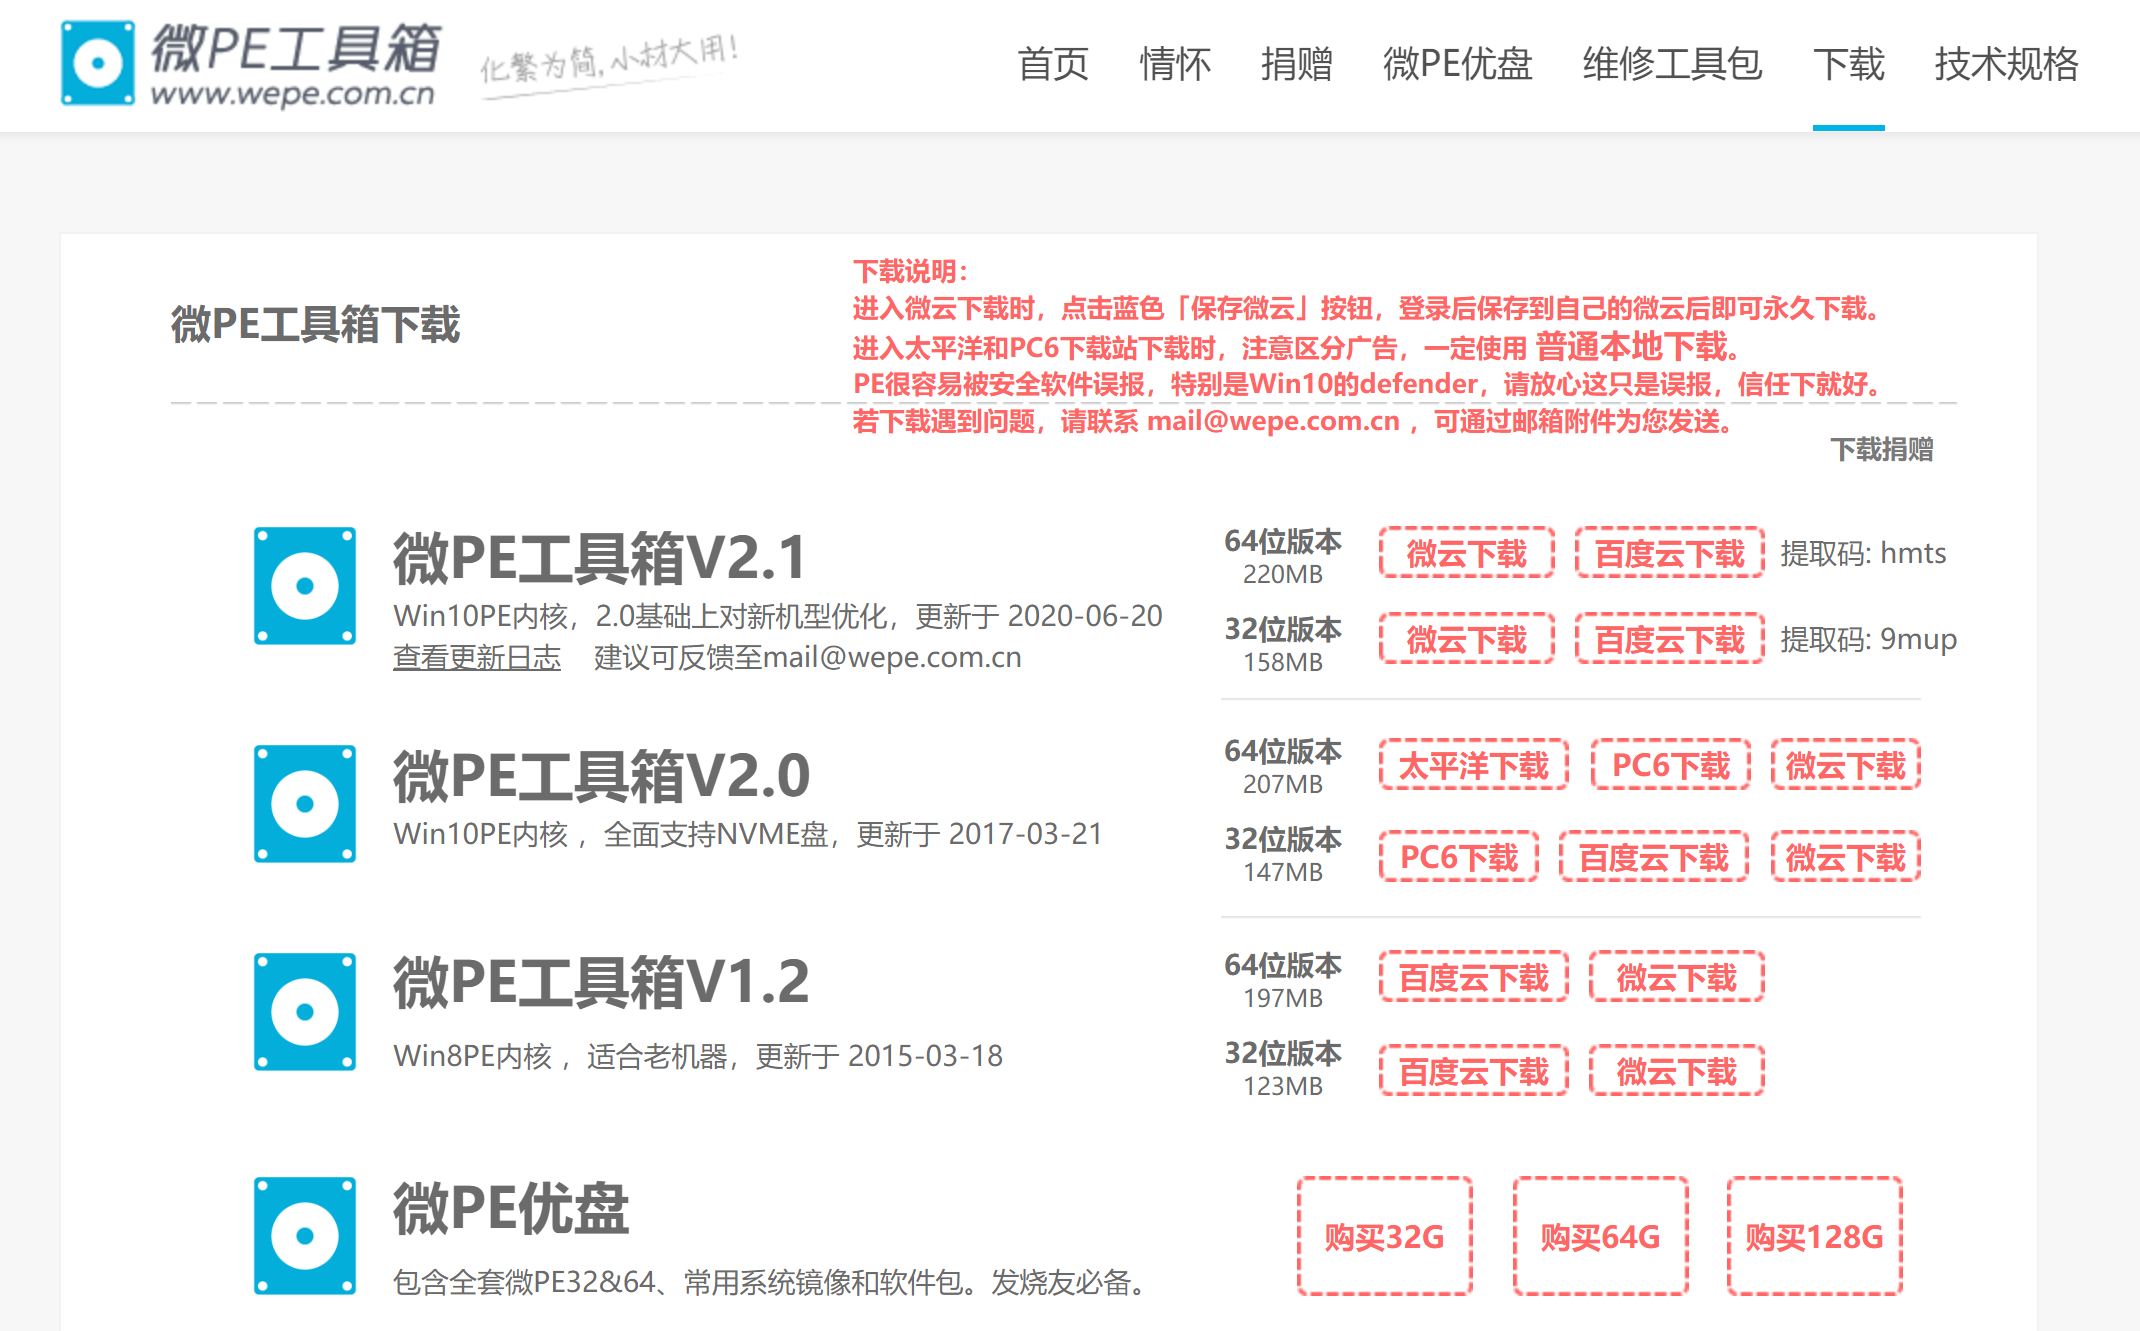Viewport: 2140px width, 1331px height.
Task: Click the 购买128G button
Action: click(1815, 1237)
